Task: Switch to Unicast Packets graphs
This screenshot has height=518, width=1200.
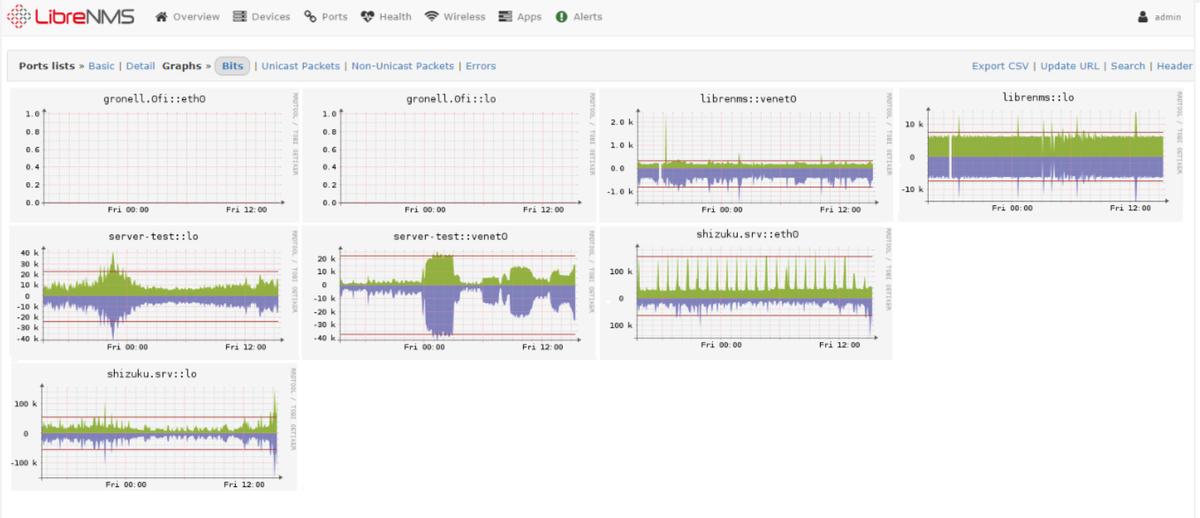Action: (x=301, y=66)
